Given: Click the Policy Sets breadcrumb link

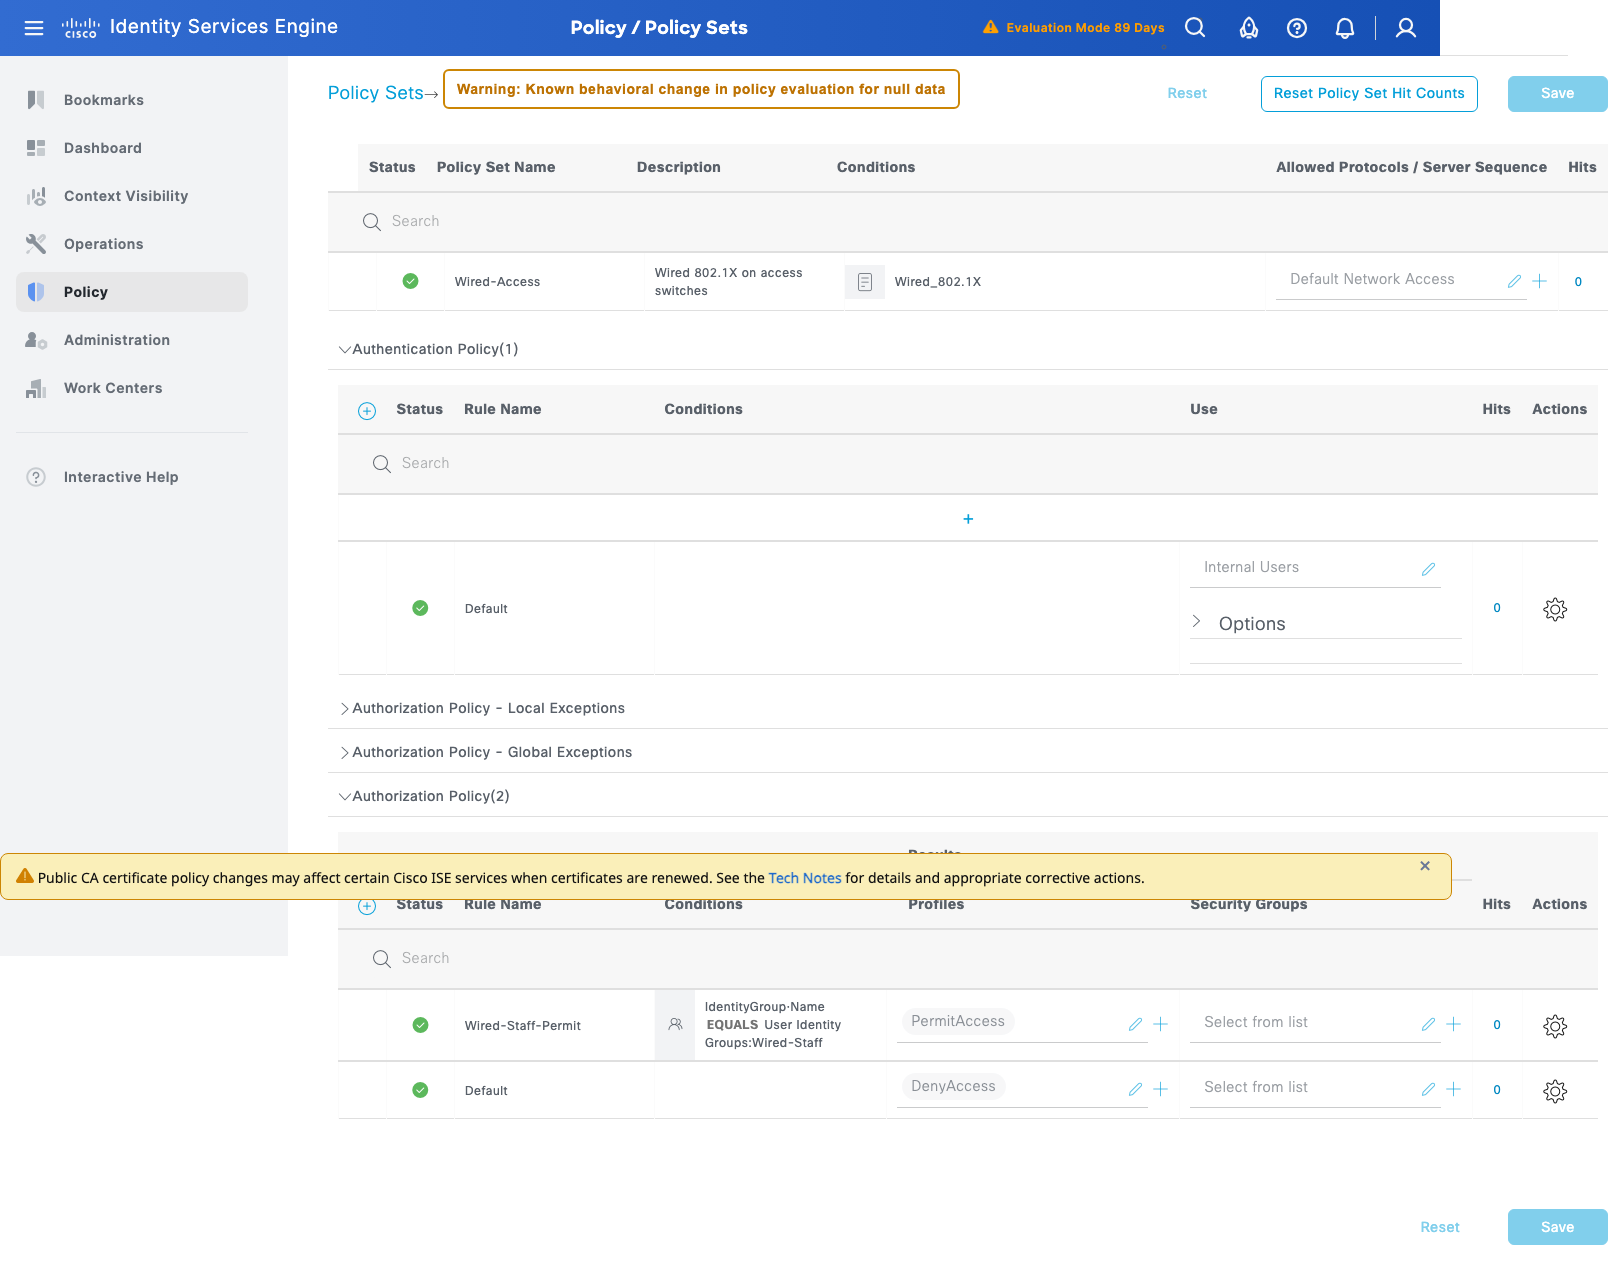Looking at the screenshot, I should point(376,93).
